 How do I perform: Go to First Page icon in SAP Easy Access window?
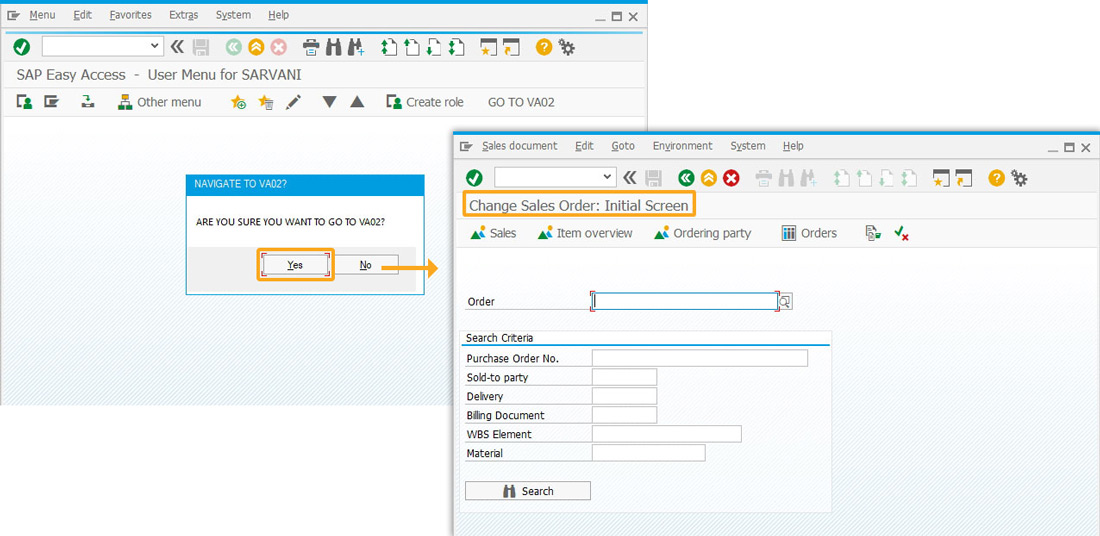pos(389,48)
